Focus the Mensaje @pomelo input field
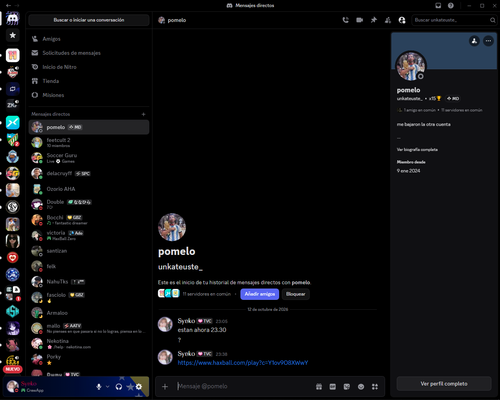This screenshot has height=400, width=500. pos(245,386)
